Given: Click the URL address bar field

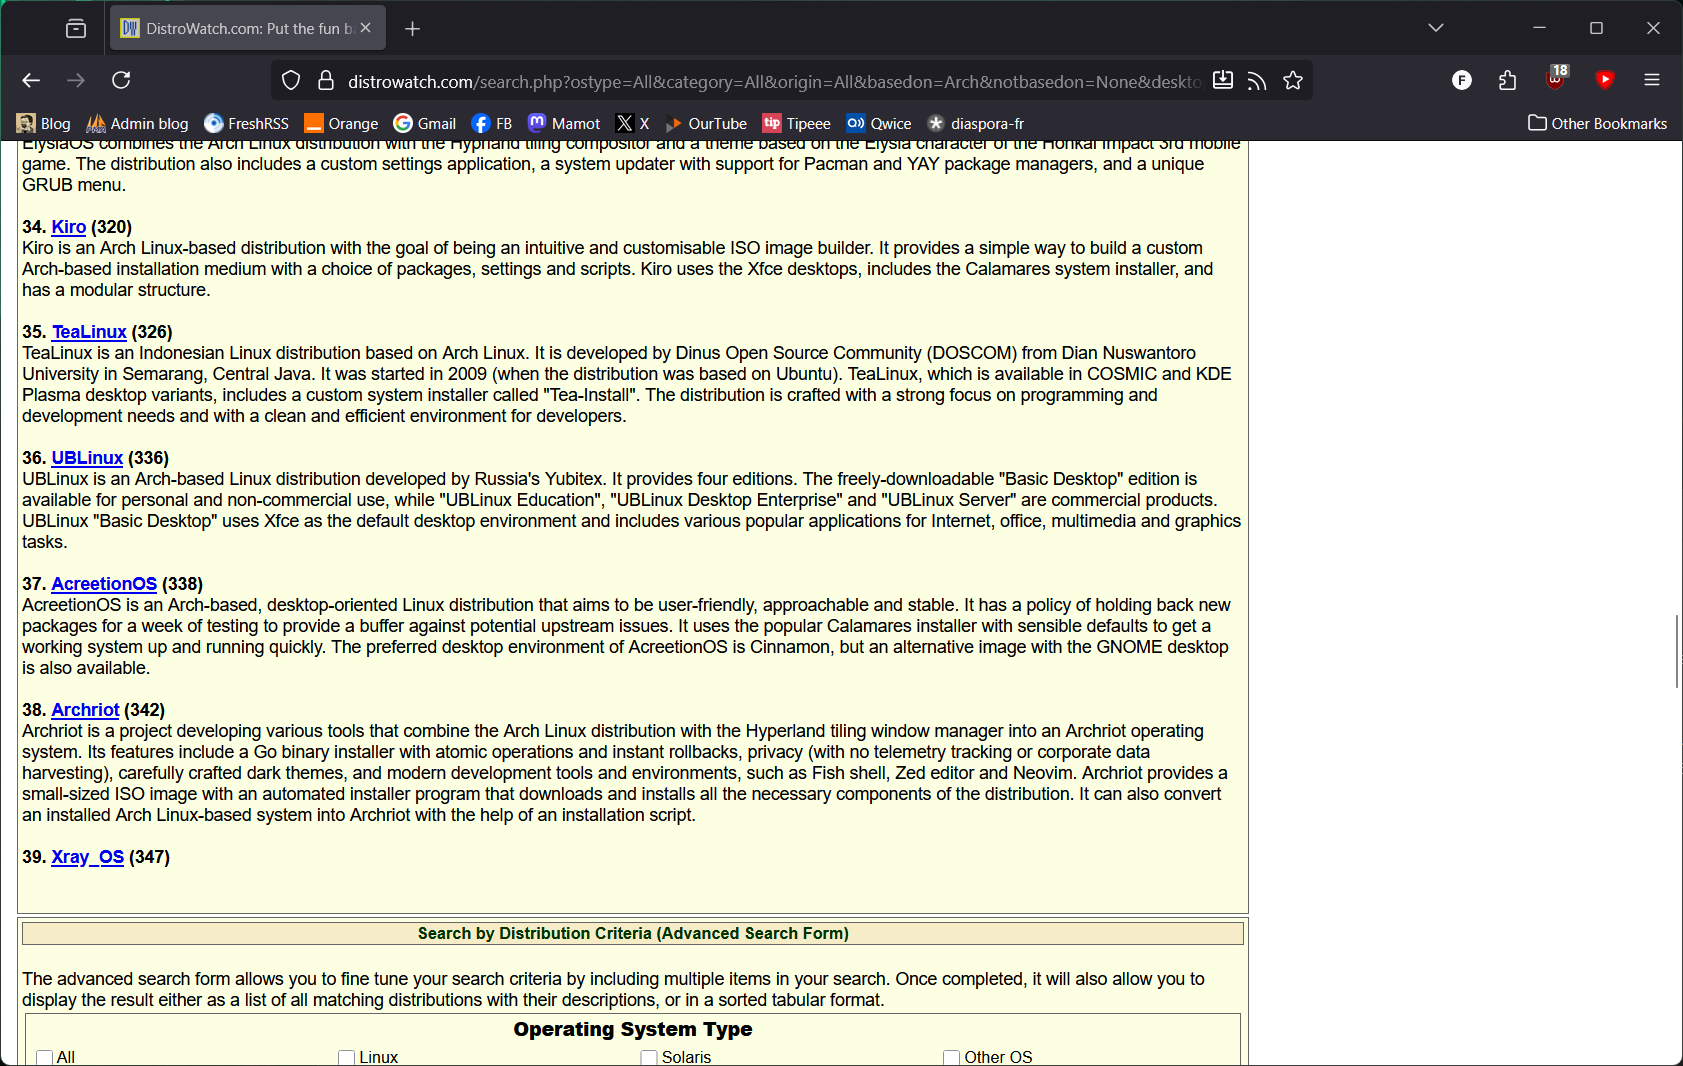Looking at the screenshot, I should coord(770,81).
